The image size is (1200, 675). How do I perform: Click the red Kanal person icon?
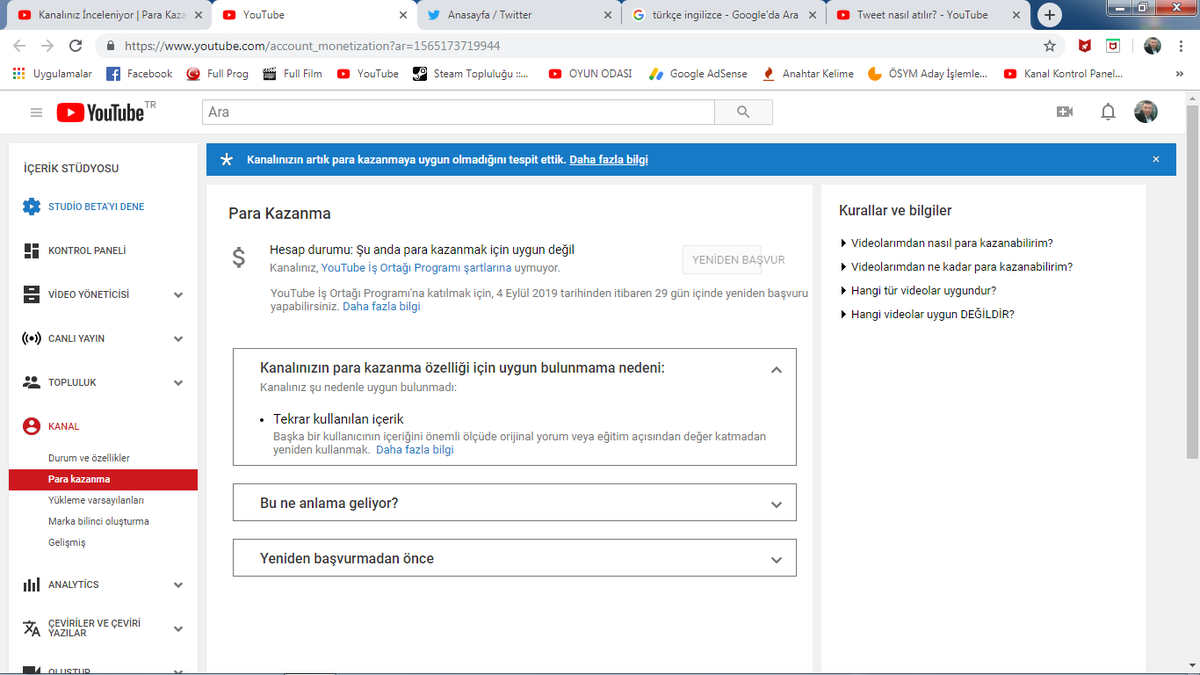click(31, 426)
